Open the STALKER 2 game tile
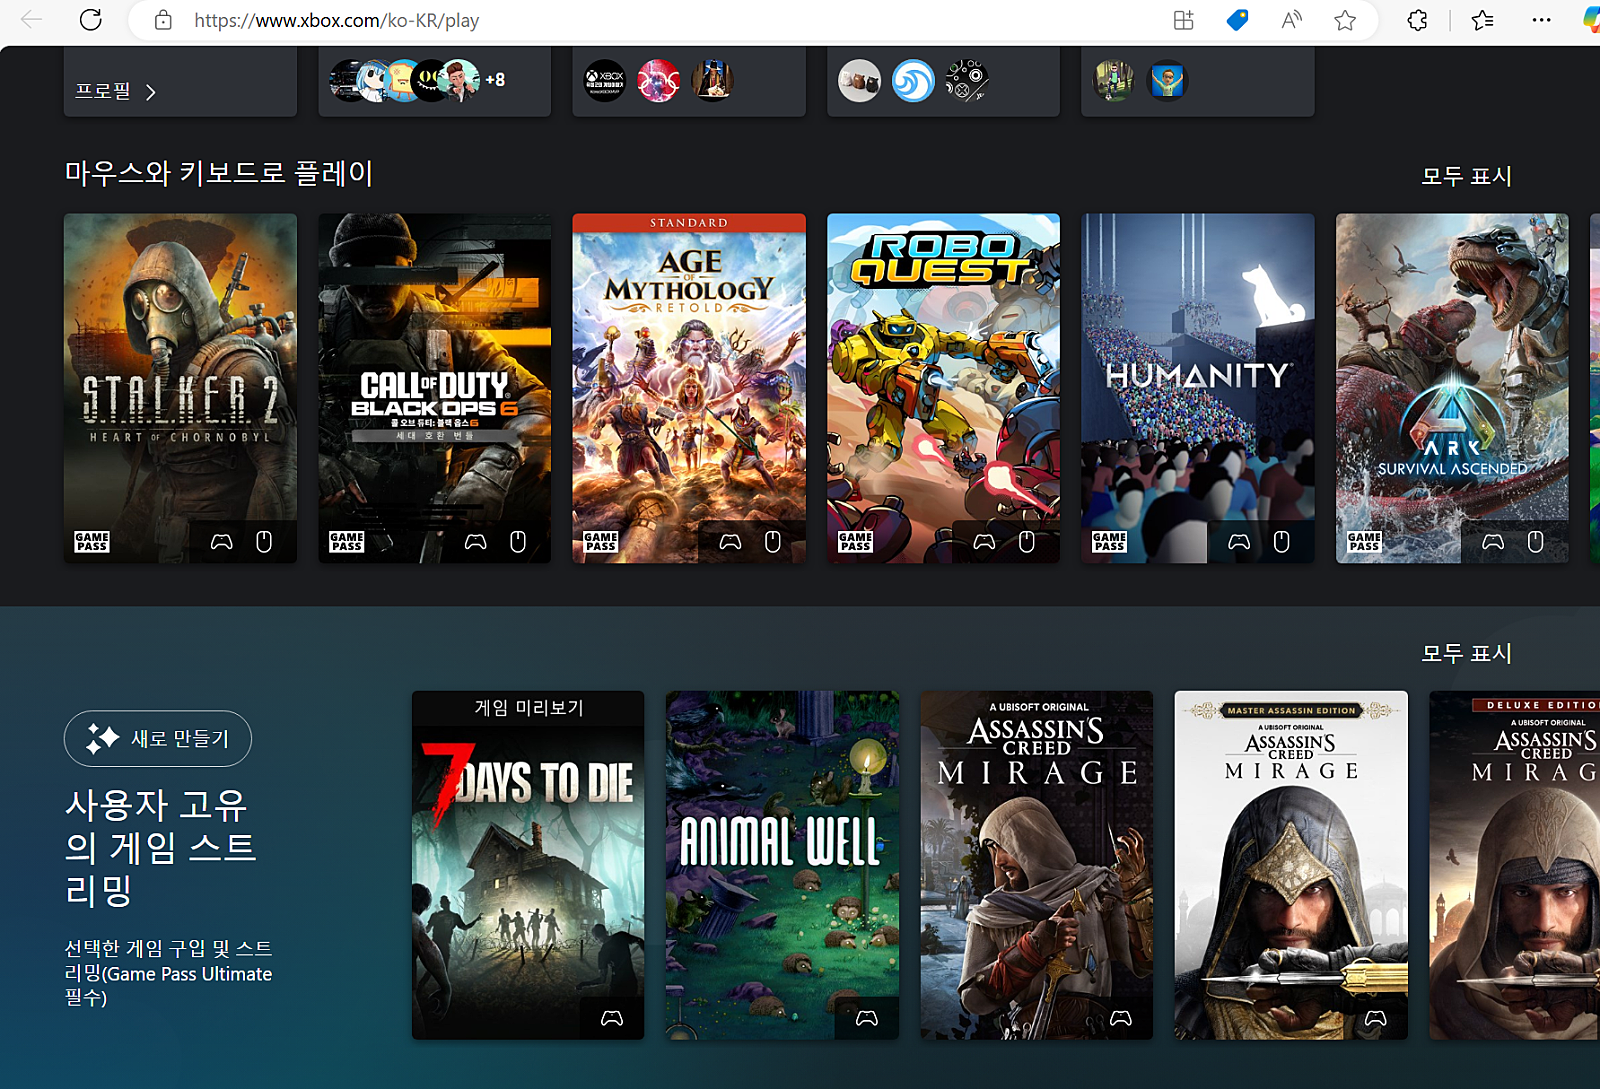Image resolution: width=1600 pixels, height=1089 pixels. pyautogui.click(x=180, y=388)
